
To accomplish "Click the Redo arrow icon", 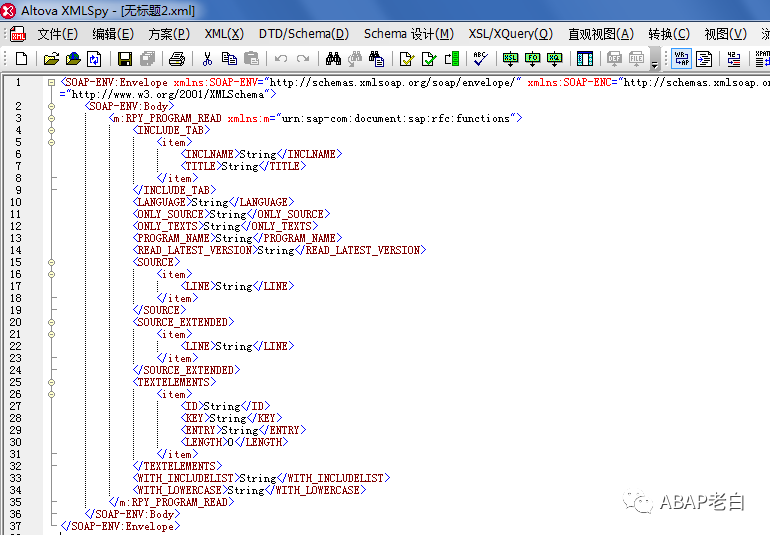I will click(303, 59).
